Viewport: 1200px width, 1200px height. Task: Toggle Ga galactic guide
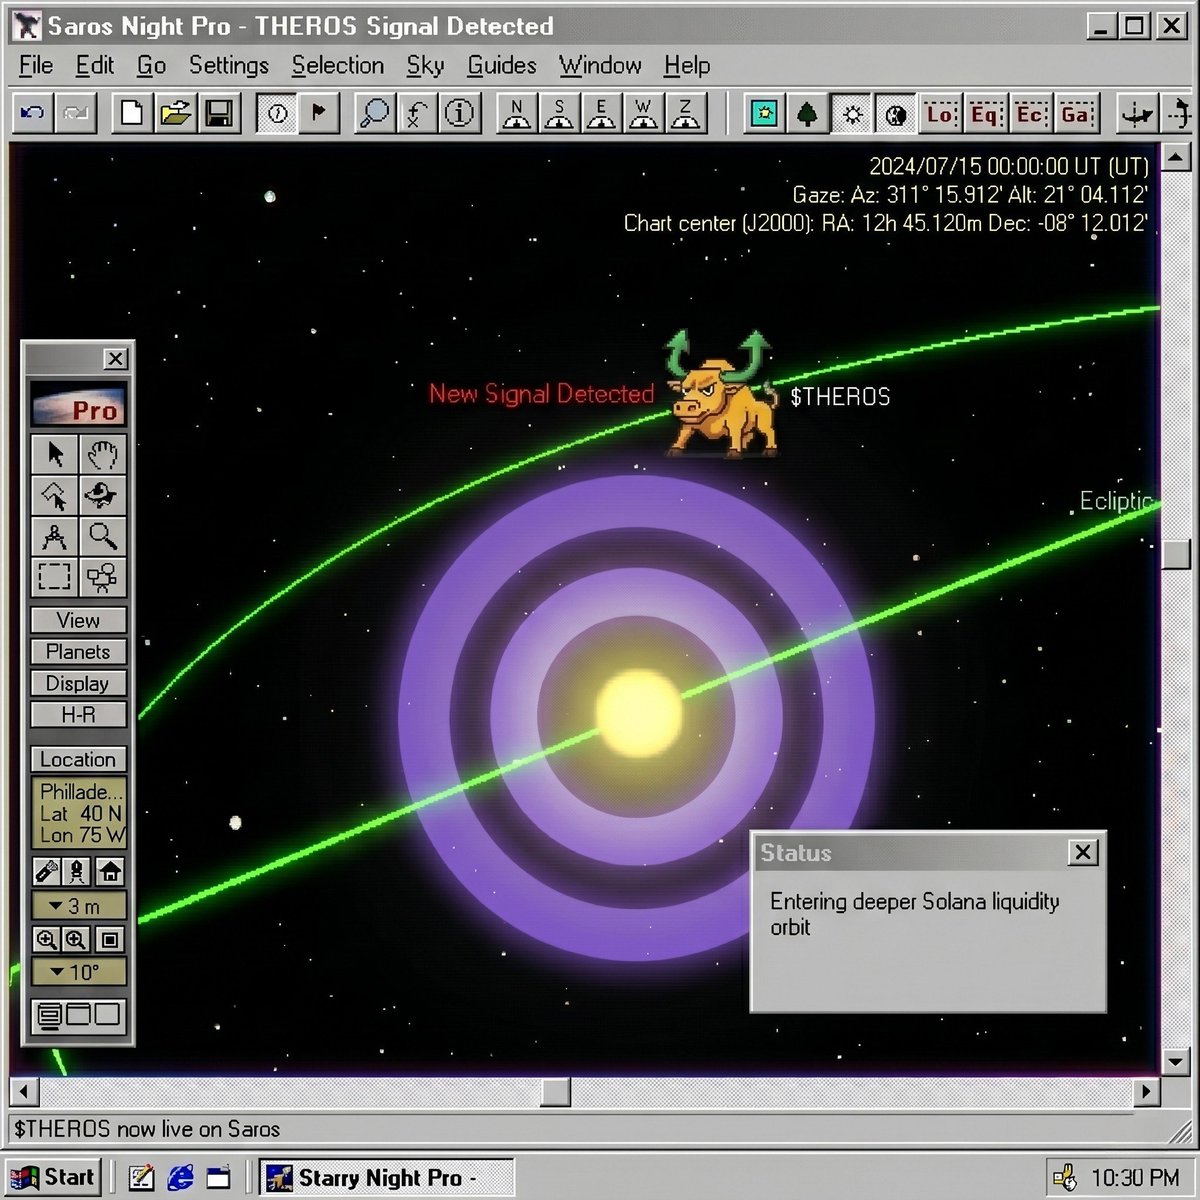[x=1076, y=114]
